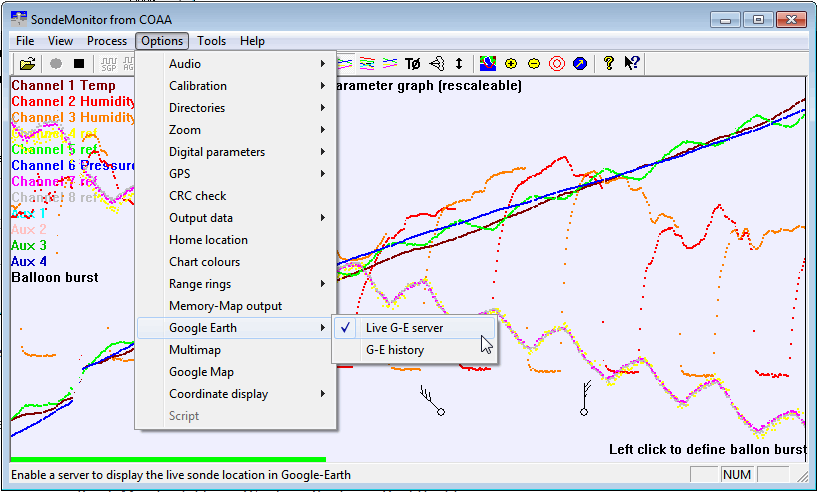The image size is (818, 492).
Task: Expand the Directories submenu
Action: (x=235, y=107)
